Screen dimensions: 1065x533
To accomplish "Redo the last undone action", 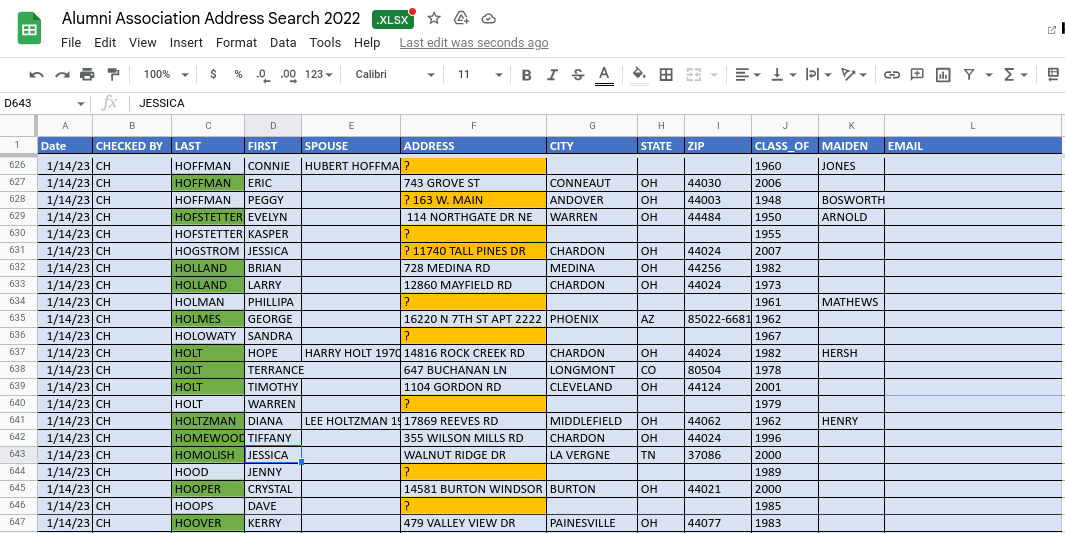I will click(62, 75).
